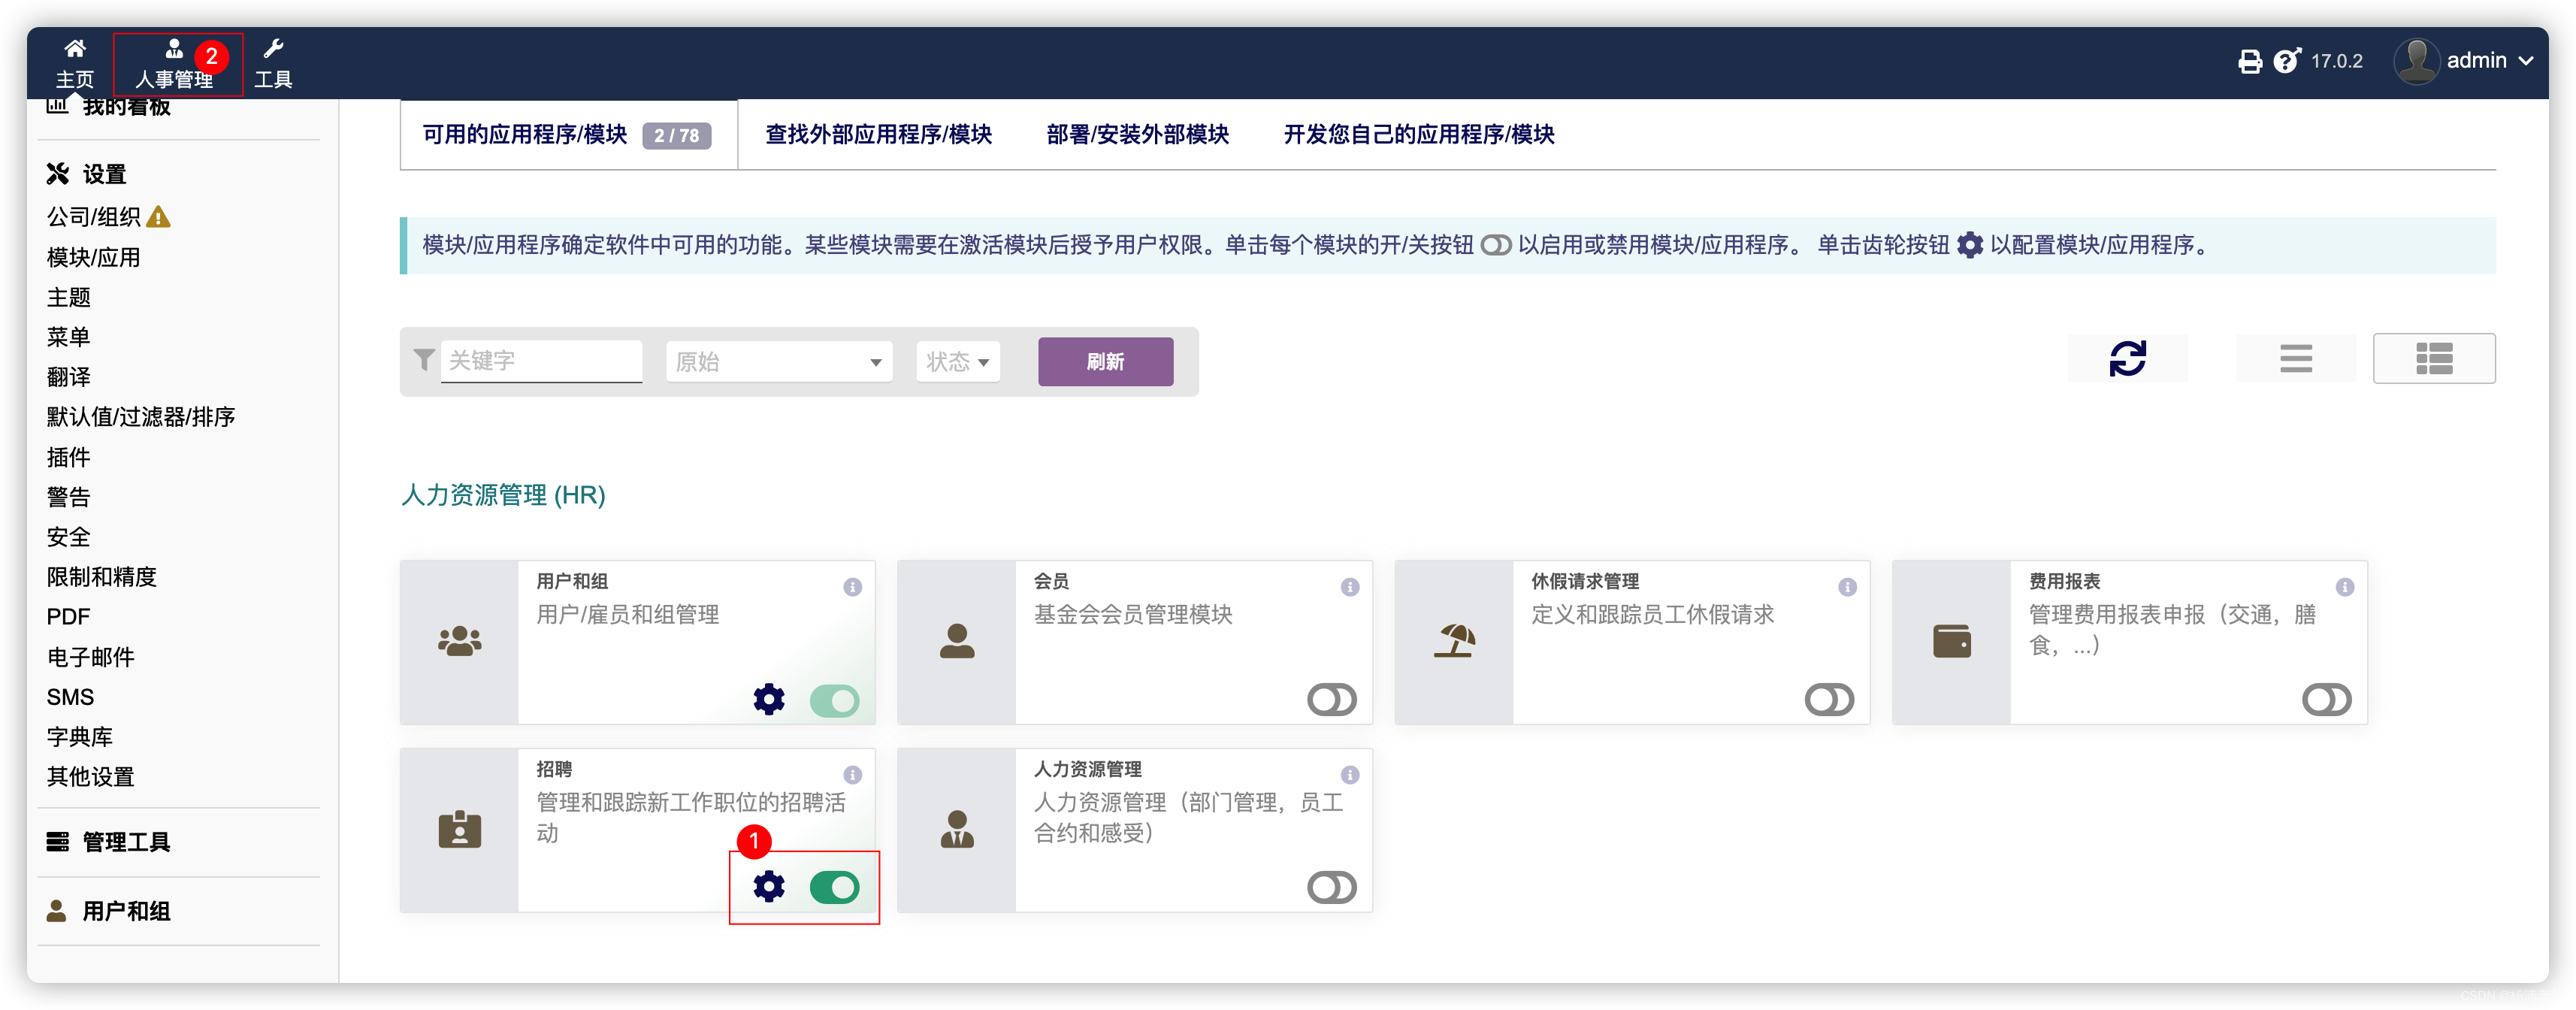Open the 部署/安装外部模块 tab
This screenshot has width=2576, height=1010.
(1137, 134)
